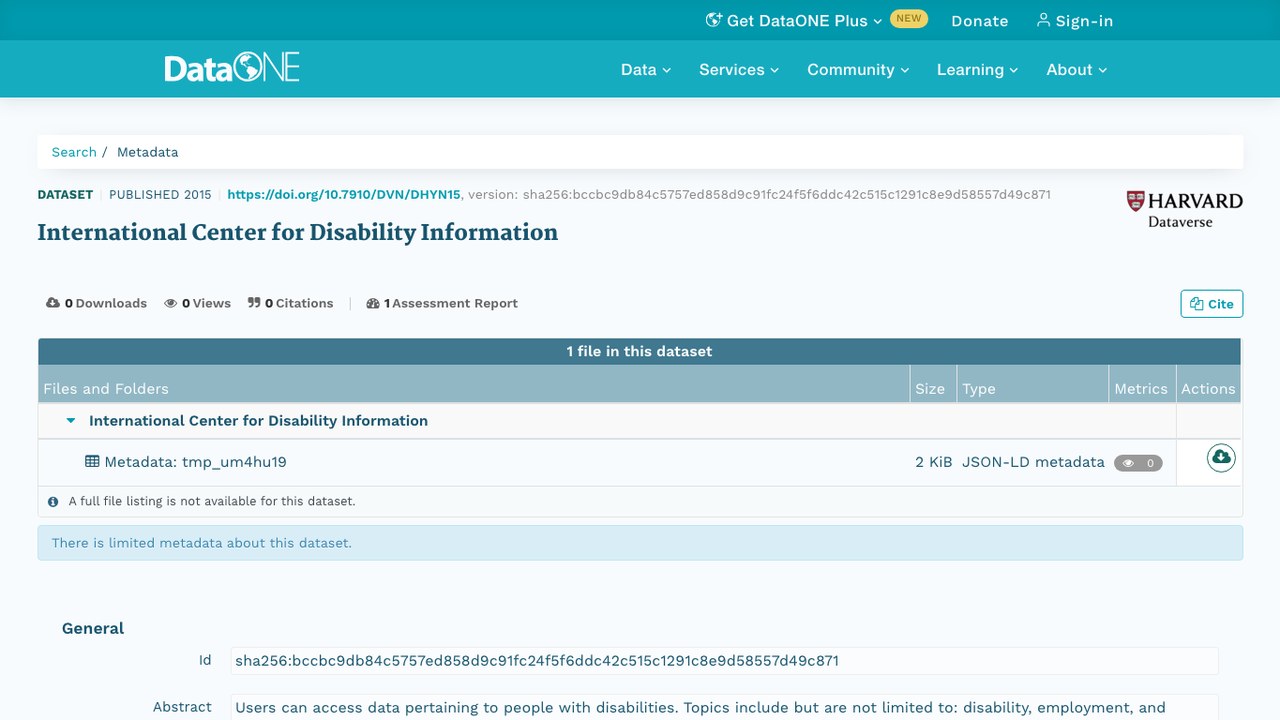Click the info icon by full file listing note
The width and height of the screenshot is (1280, 720).
[53, 501]
